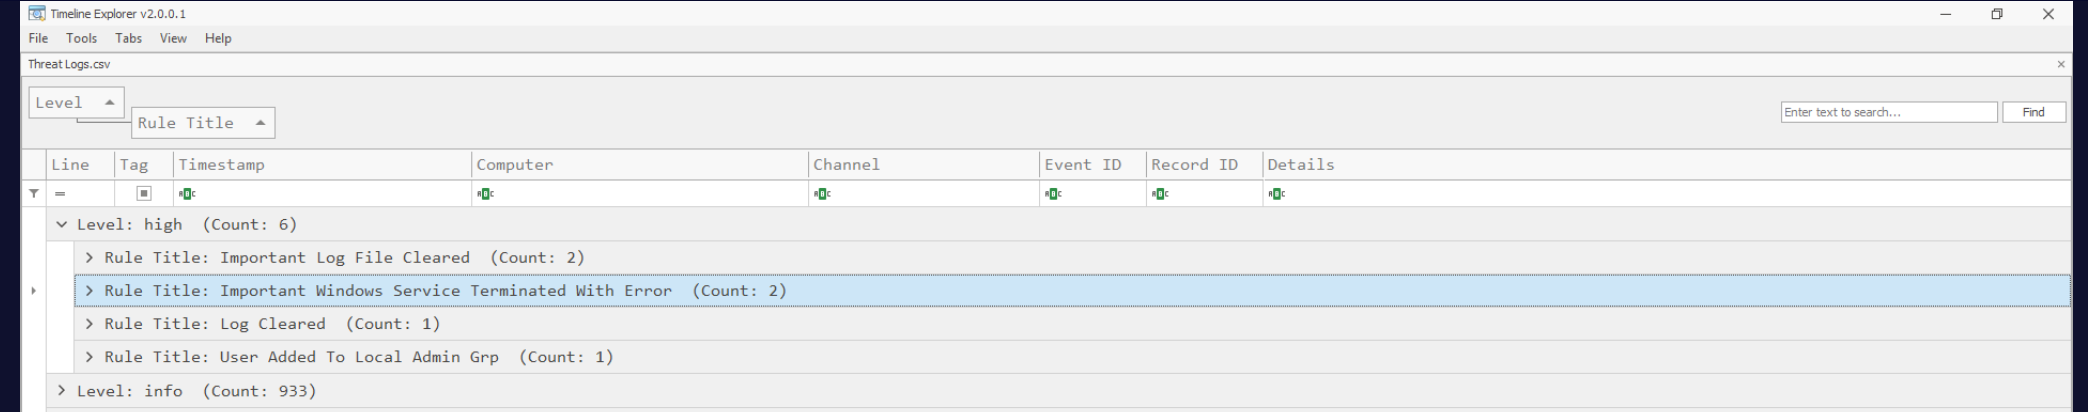
Task: Open the Tools menu
Action: [81, 38]
